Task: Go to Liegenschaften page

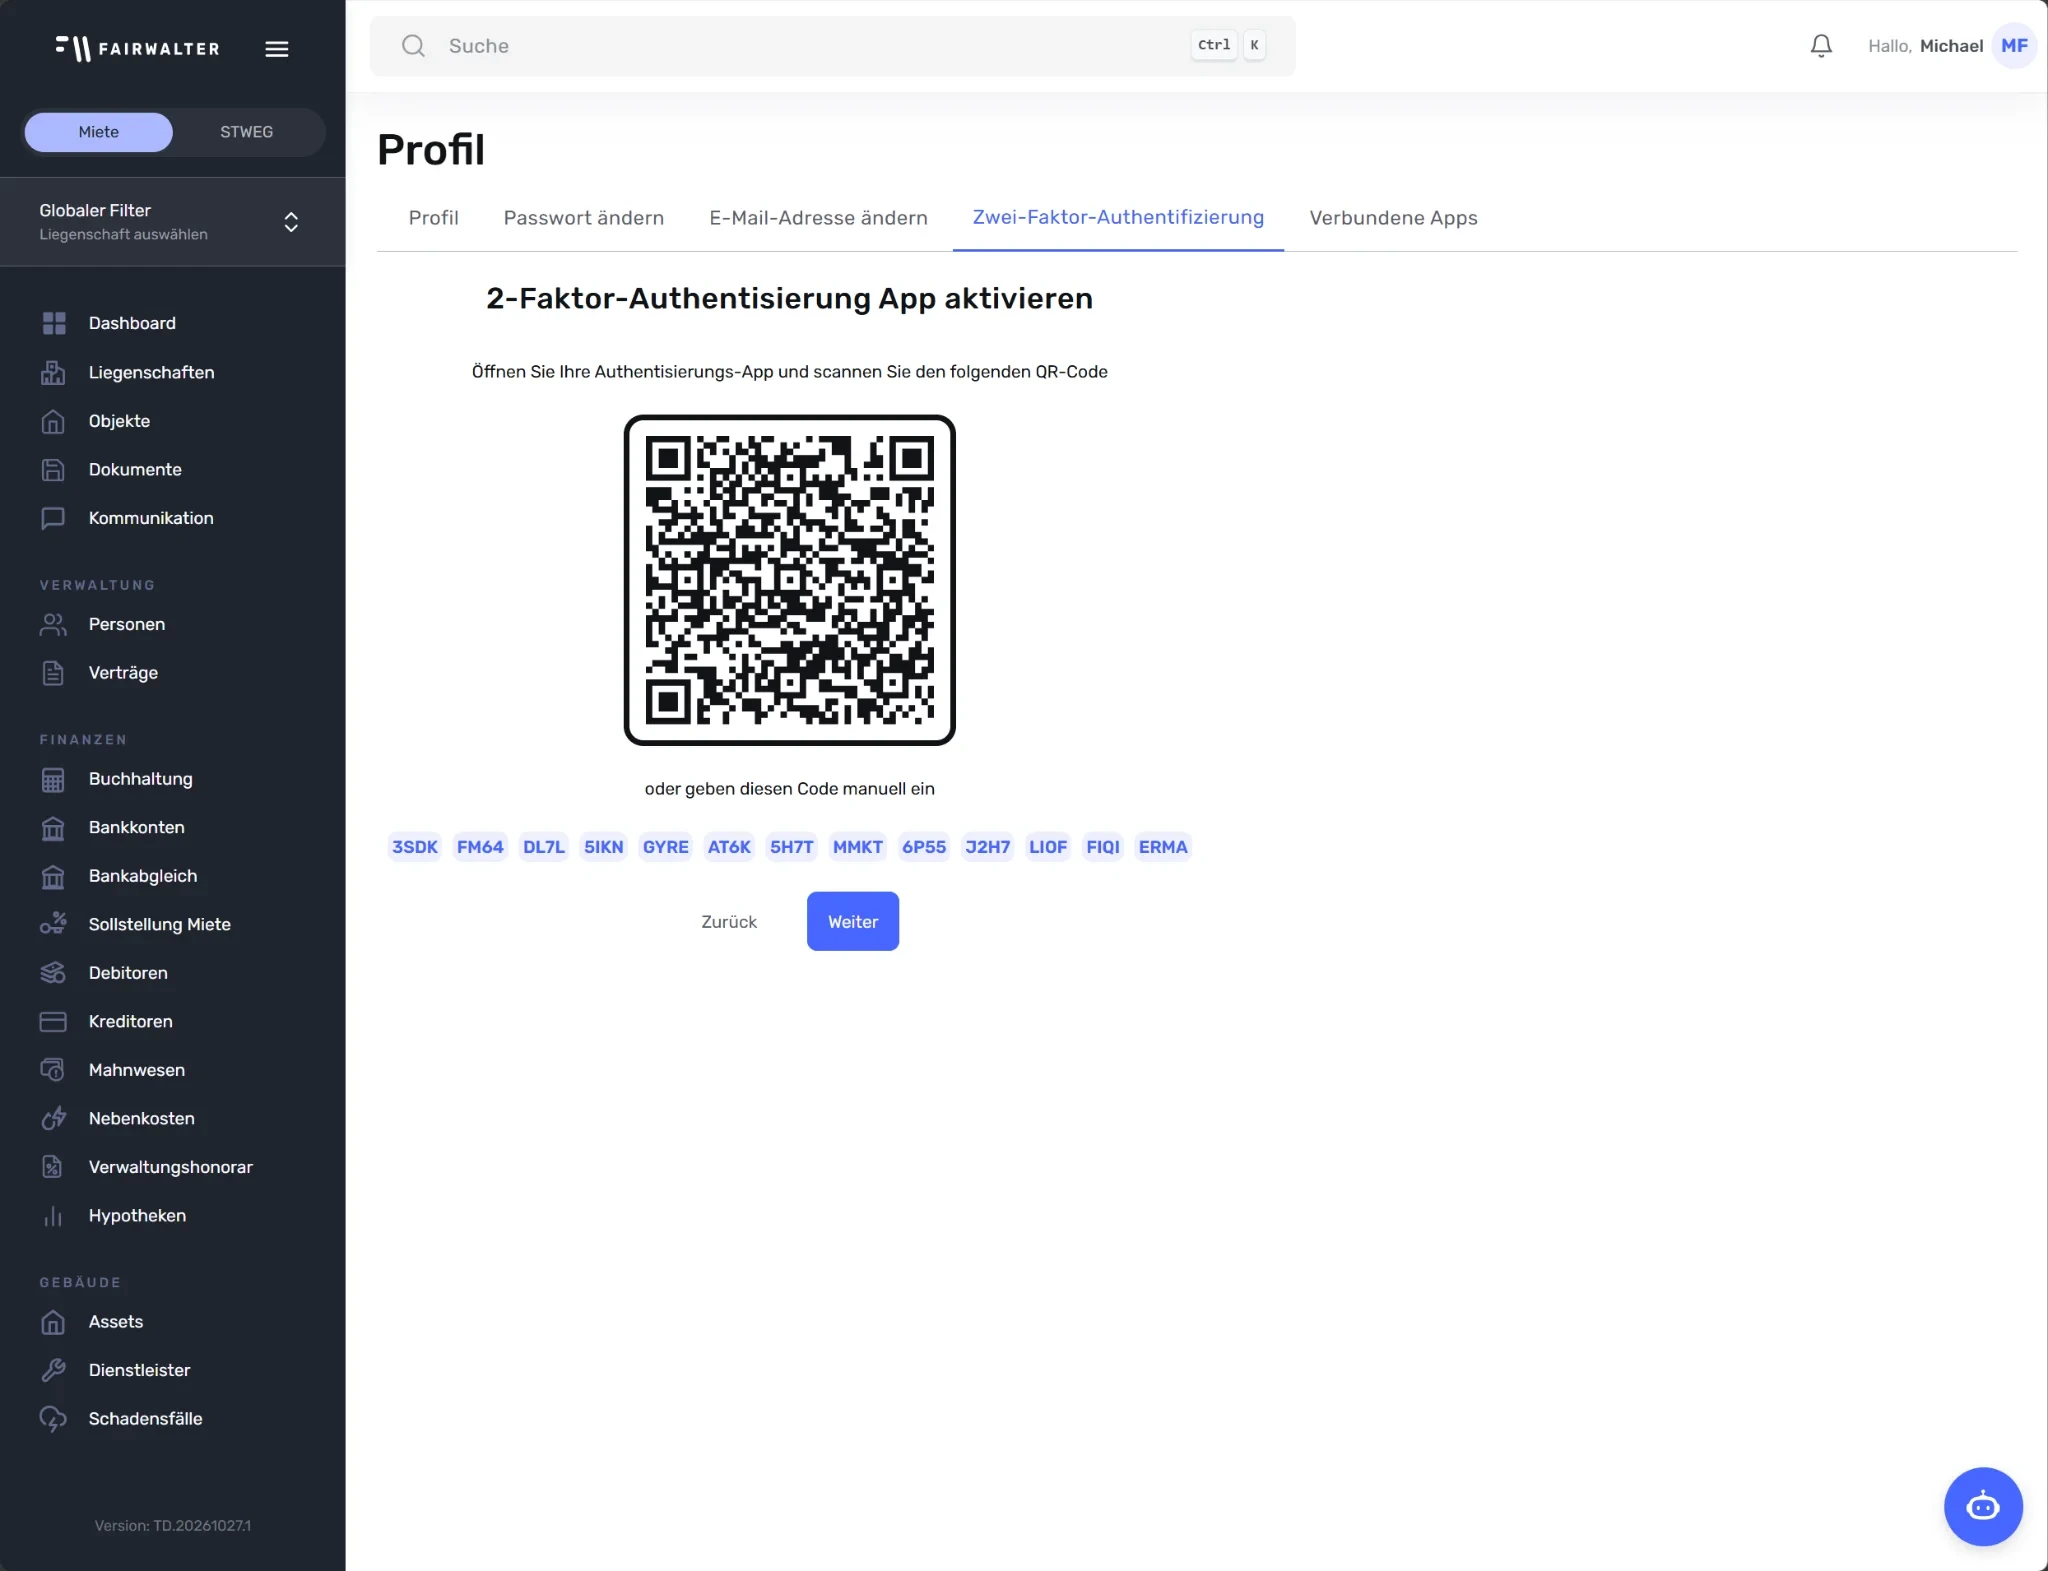Action: pyautogui.click(x=151, y=372)
